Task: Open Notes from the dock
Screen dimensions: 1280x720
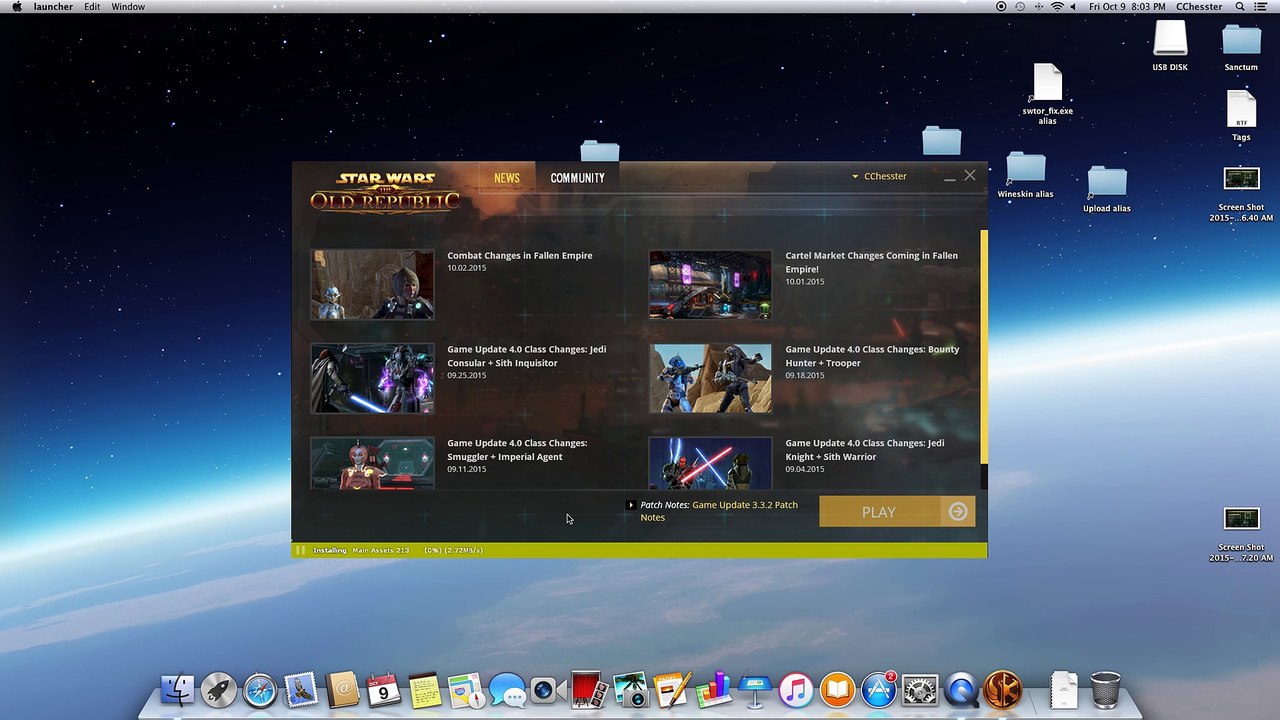Action: pos(424,690)
